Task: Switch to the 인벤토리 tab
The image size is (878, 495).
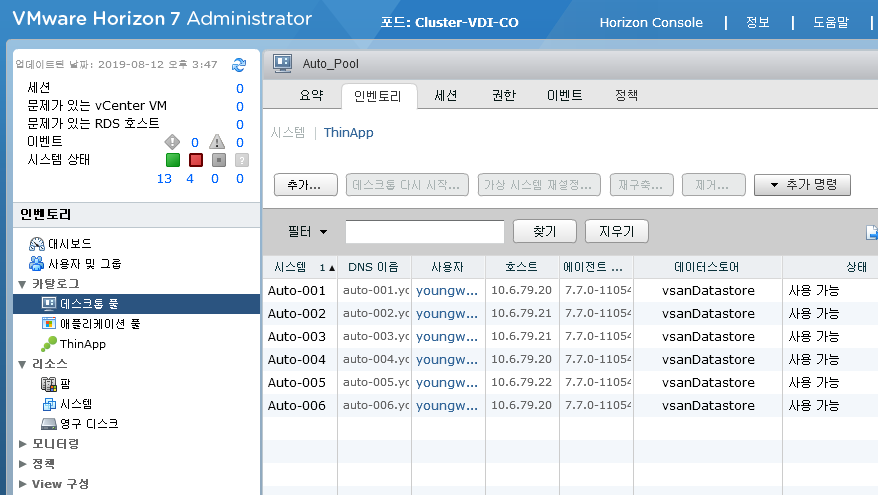Action: coord(378,96)
